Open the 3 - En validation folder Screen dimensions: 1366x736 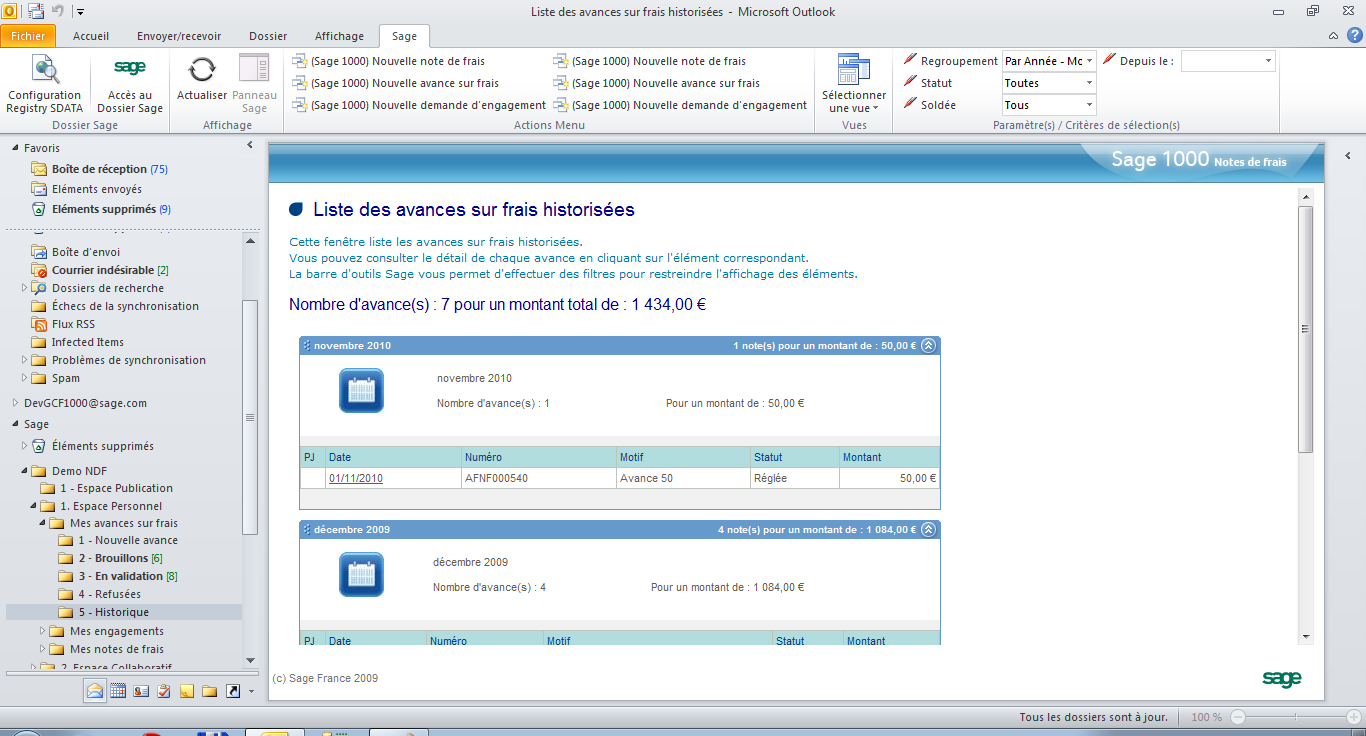pyautogui.click(x=128, y=576)
